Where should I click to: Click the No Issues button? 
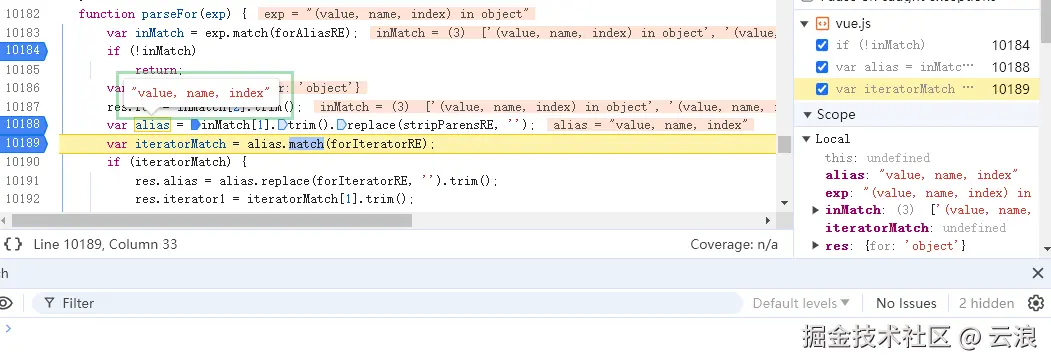tap(906, 303)
